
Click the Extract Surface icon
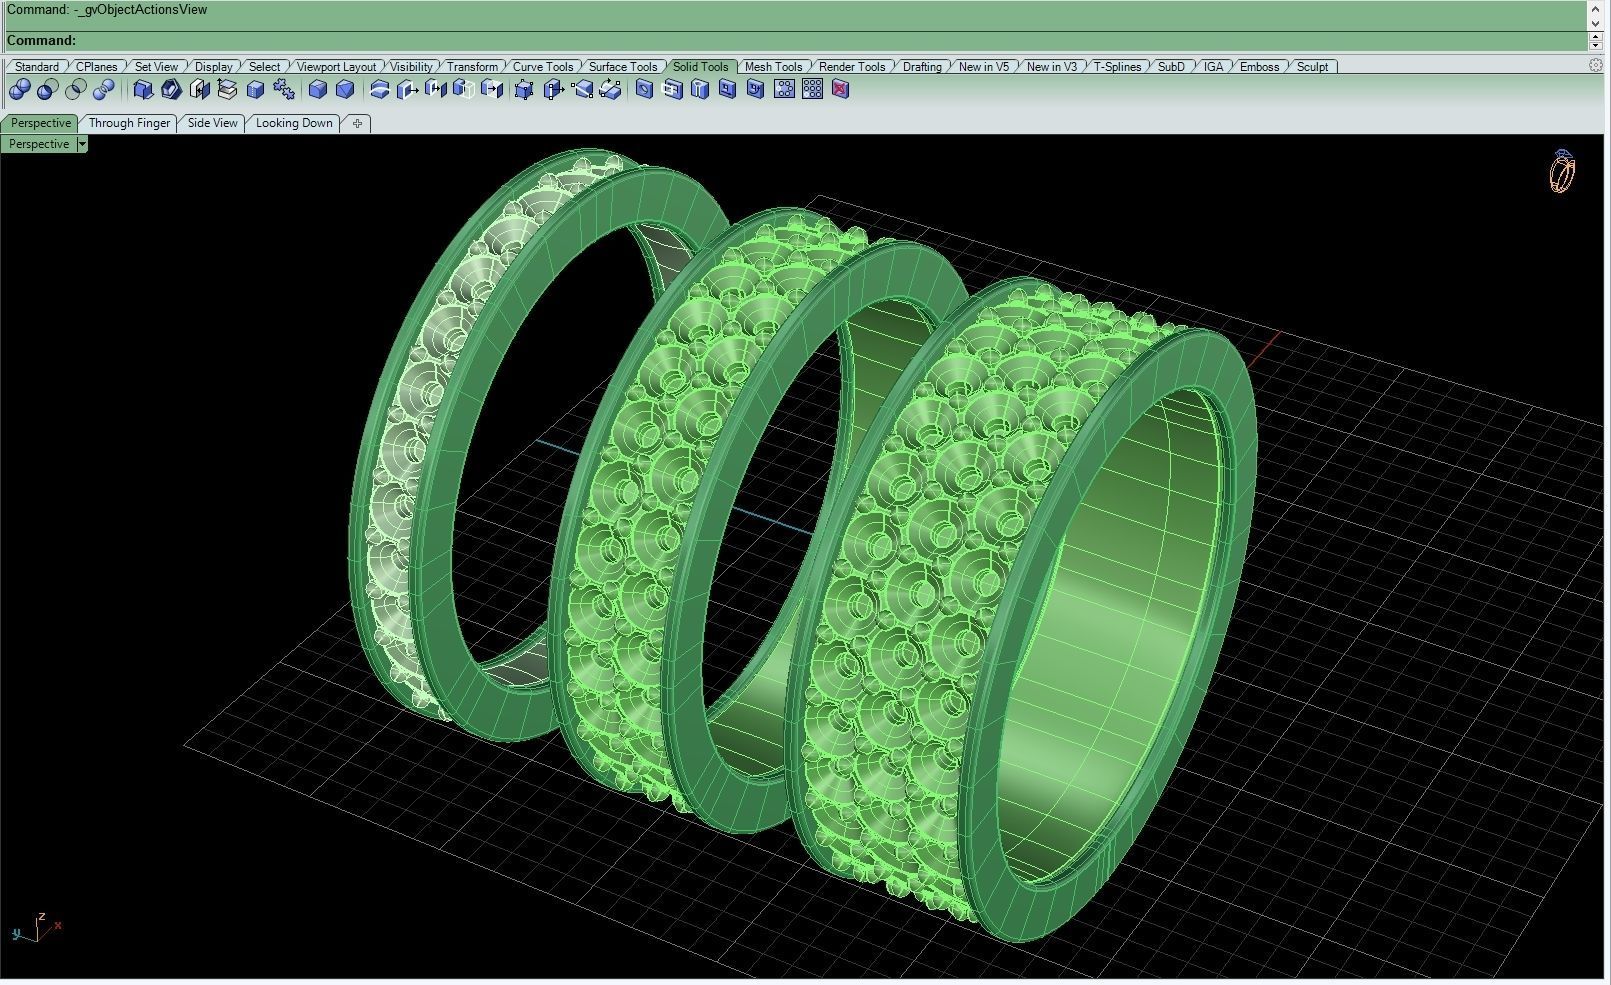(227, 90)
